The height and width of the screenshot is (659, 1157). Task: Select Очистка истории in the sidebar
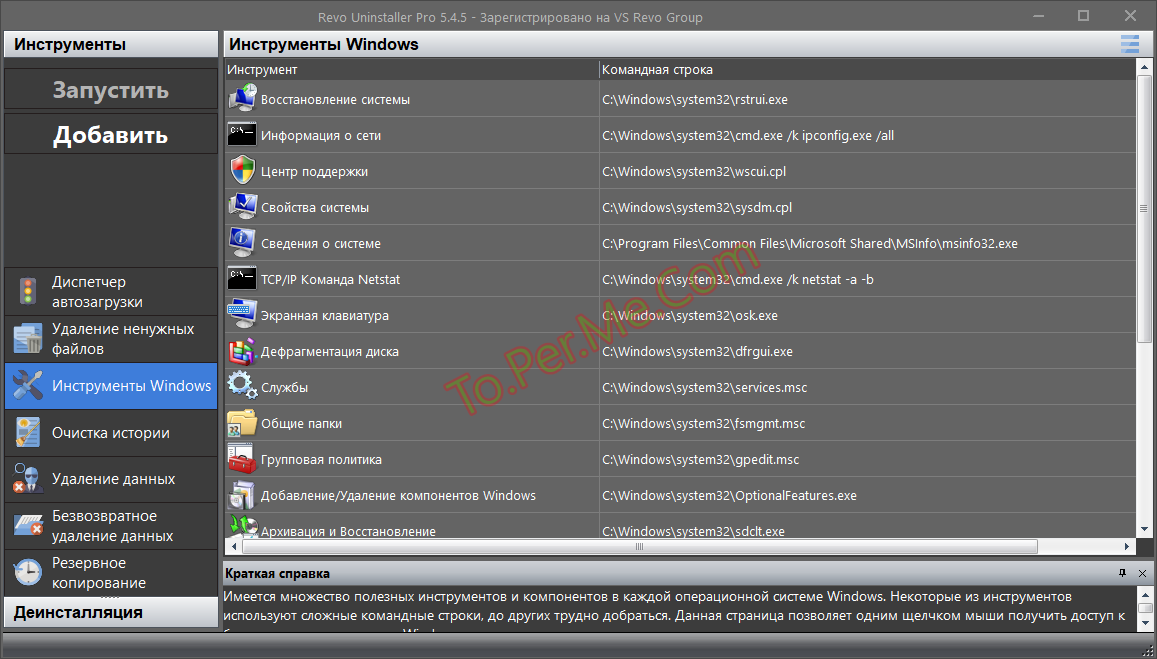[x=110, y=433]
